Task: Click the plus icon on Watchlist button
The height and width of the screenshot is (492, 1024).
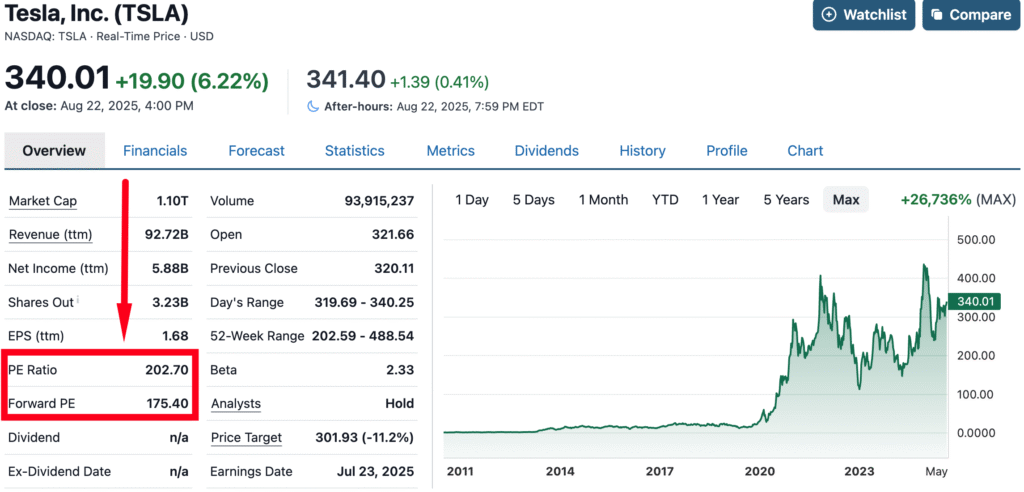Action: 828,15
